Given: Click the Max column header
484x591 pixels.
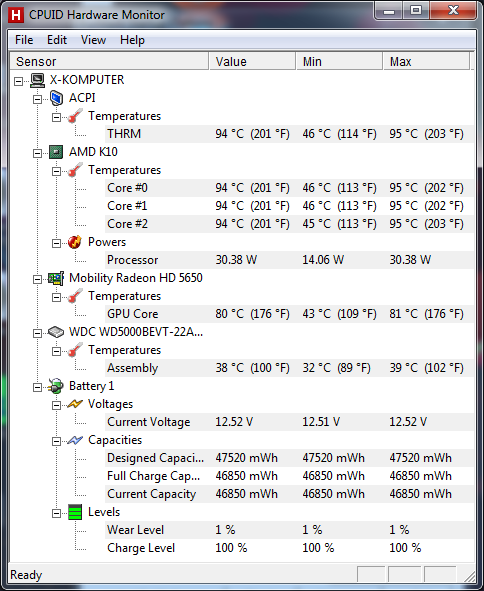Looking at the screenshot, I should [427, 61].
